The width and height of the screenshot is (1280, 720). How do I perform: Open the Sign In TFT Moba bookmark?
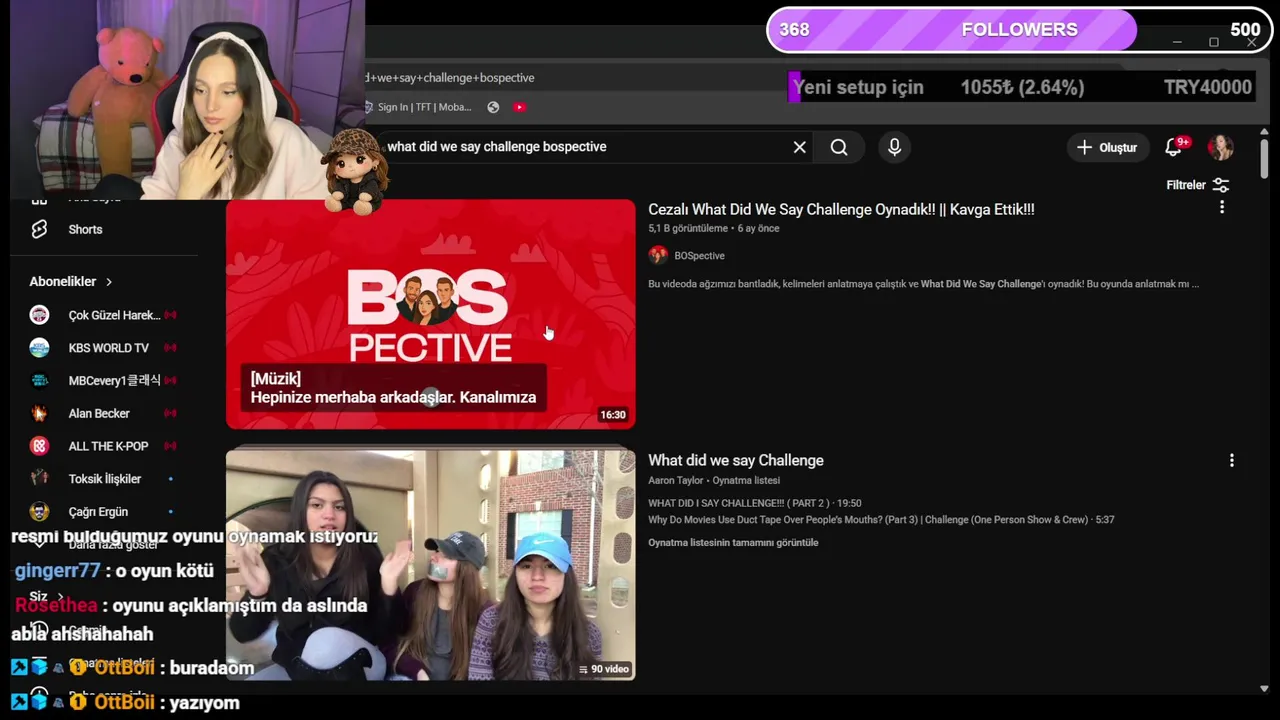(417, 107)
